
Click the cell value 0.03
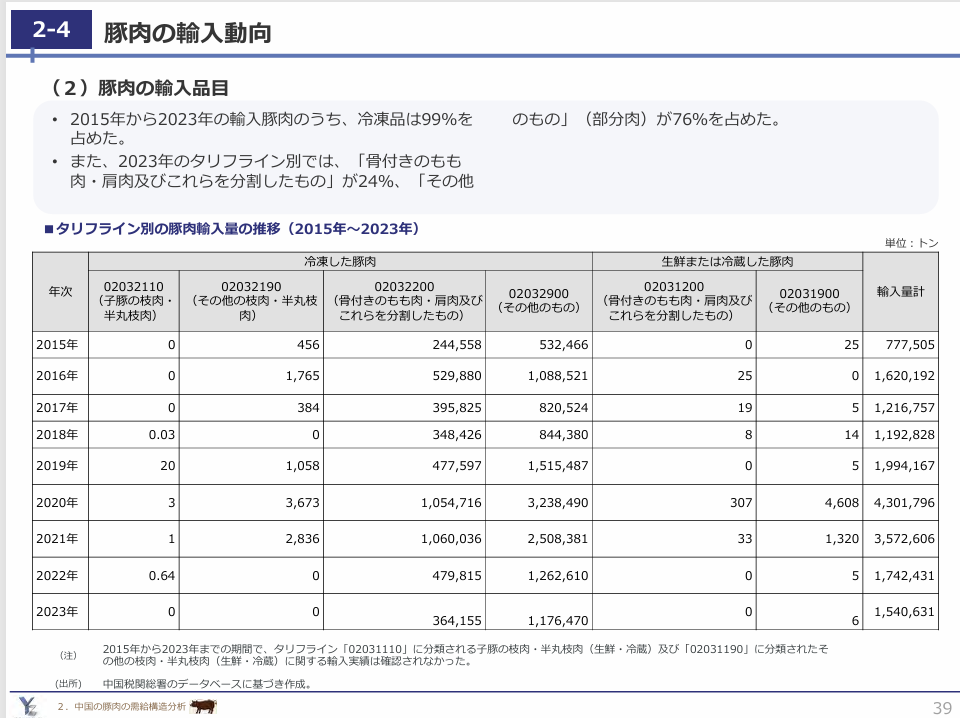click(x=162, y=435)
